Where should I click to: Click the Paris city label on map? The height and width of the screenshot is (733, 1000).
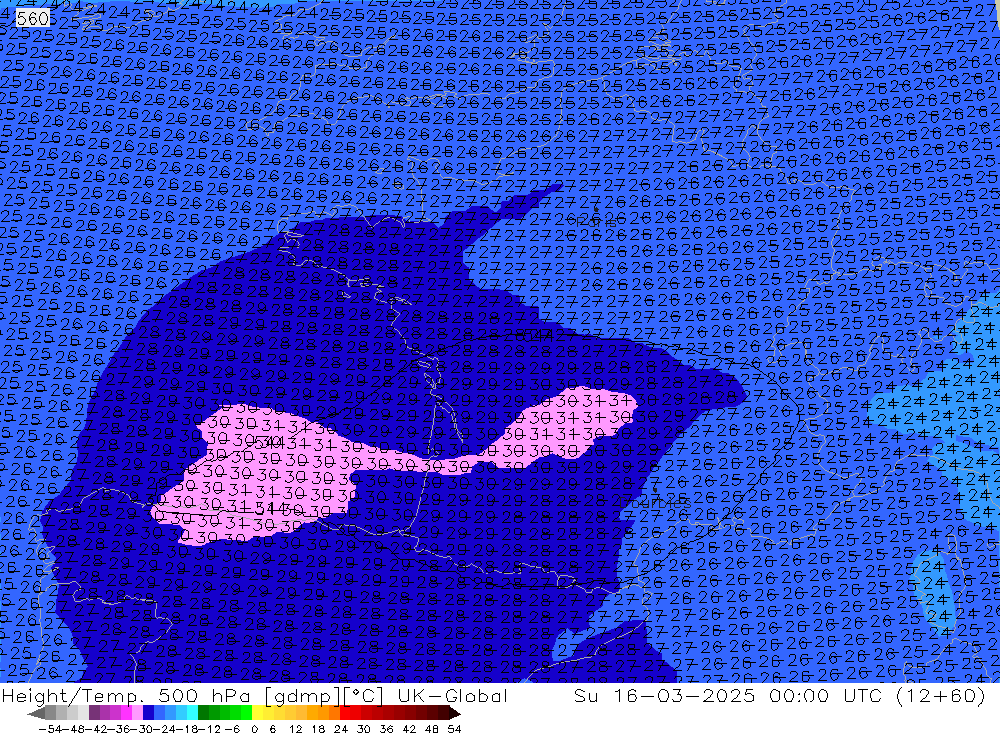[596, 222]
